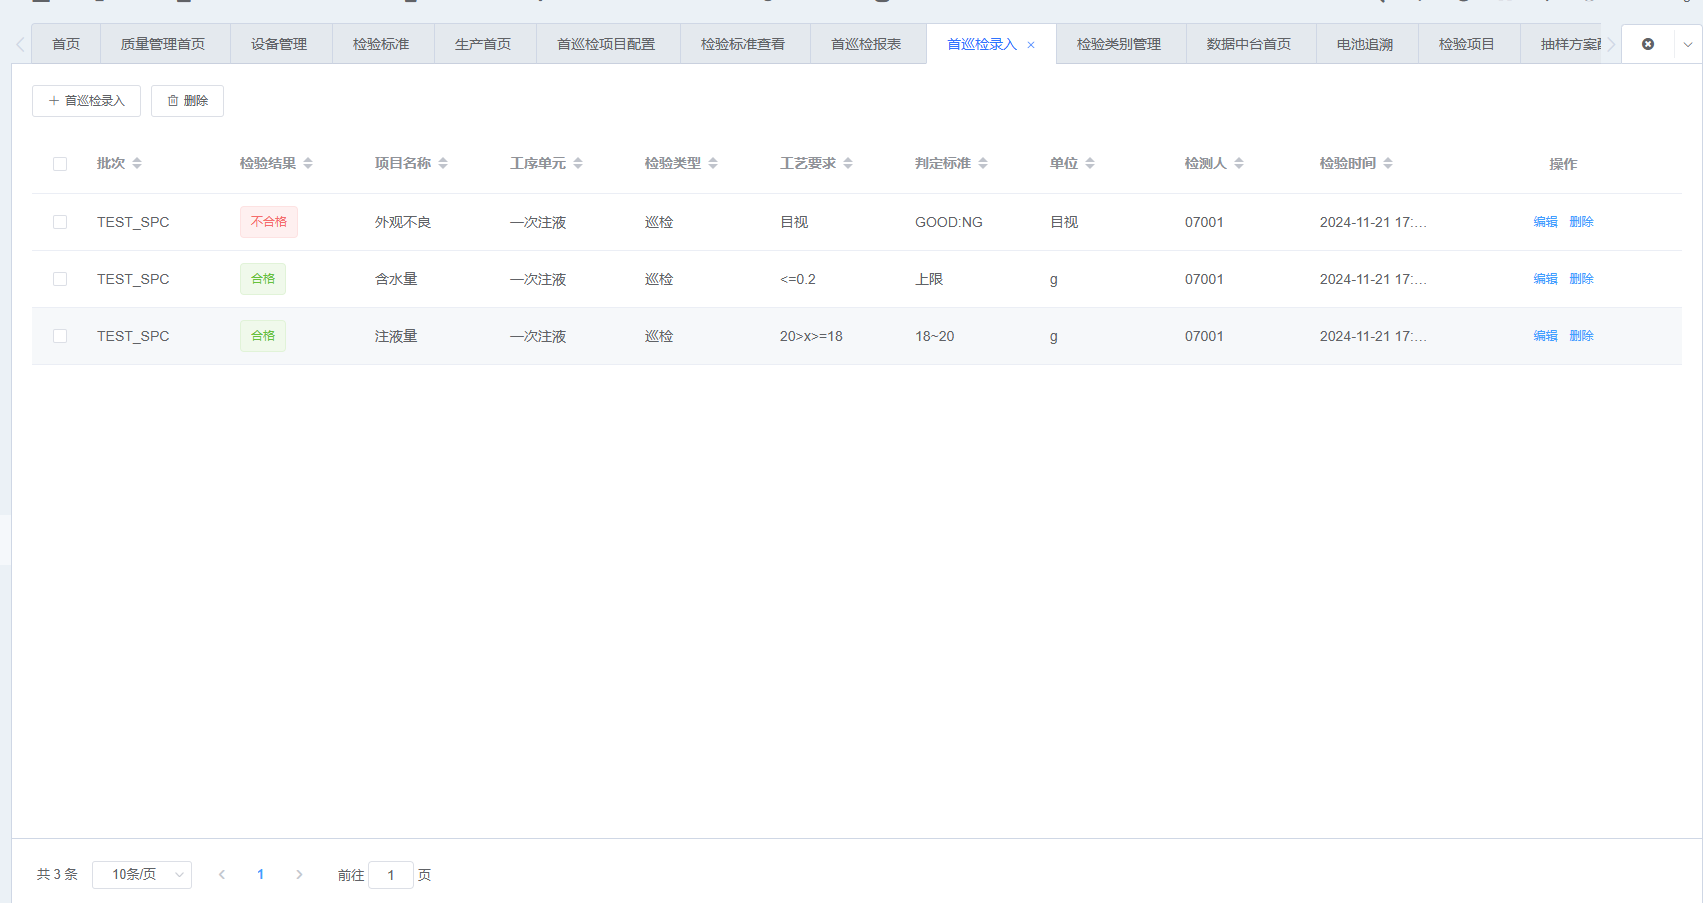Click 删除 link in 含水量 row
Viewport: 1703px width, 903px height.
point(1581,279)
